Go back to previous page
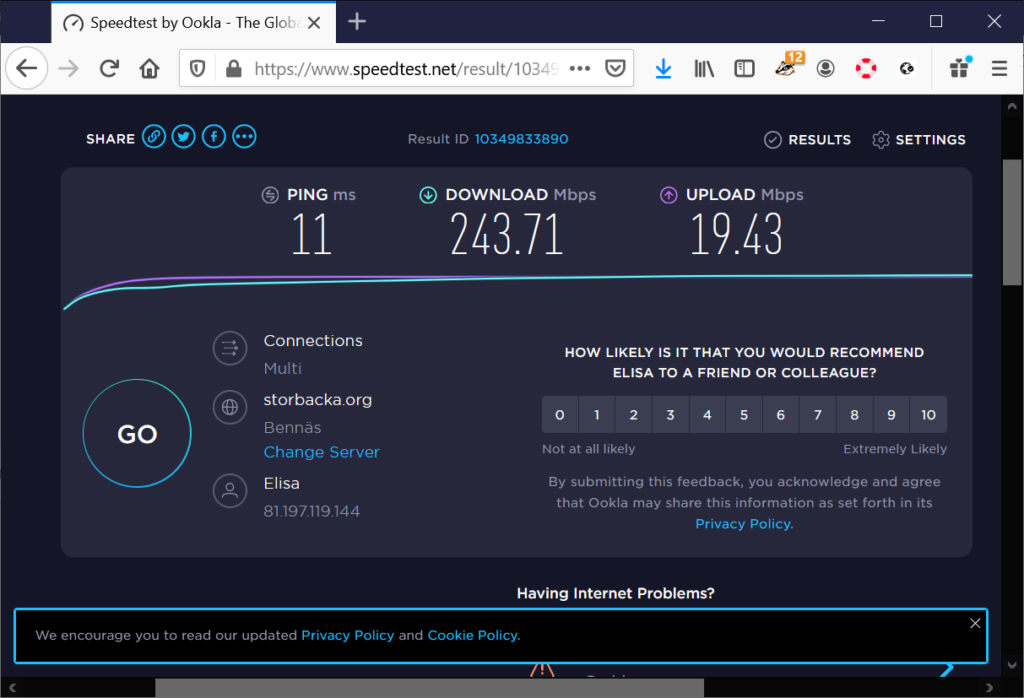 click(x=27, y=68)
